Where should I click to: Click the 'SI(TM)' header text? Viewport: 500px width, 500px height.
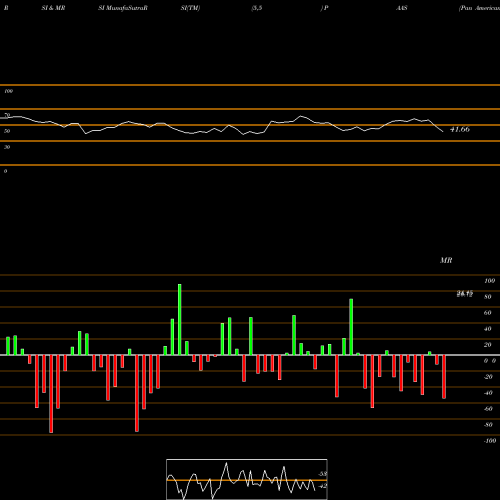point(190,8)
